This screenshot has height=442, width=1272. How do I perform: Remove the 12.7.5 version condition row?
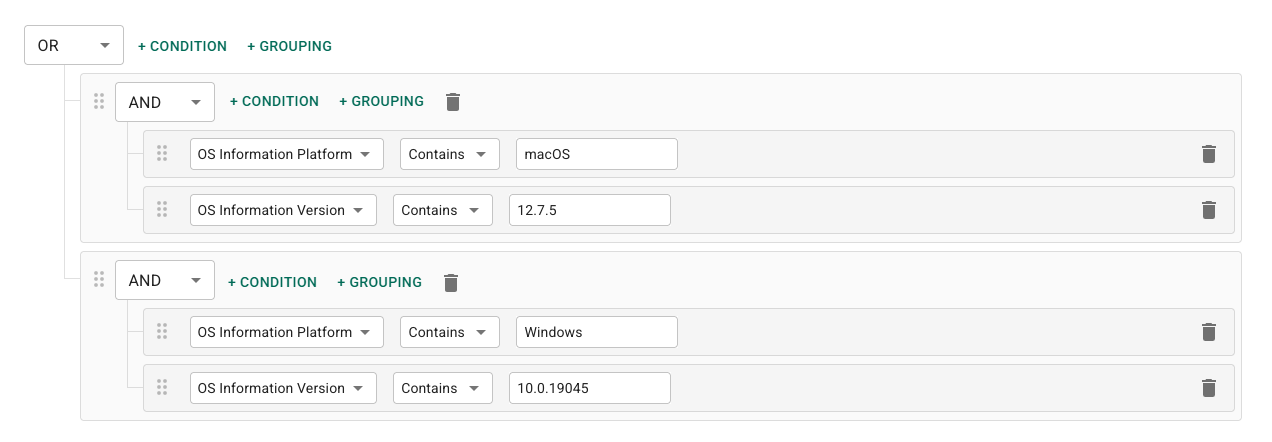[1208, 210]
